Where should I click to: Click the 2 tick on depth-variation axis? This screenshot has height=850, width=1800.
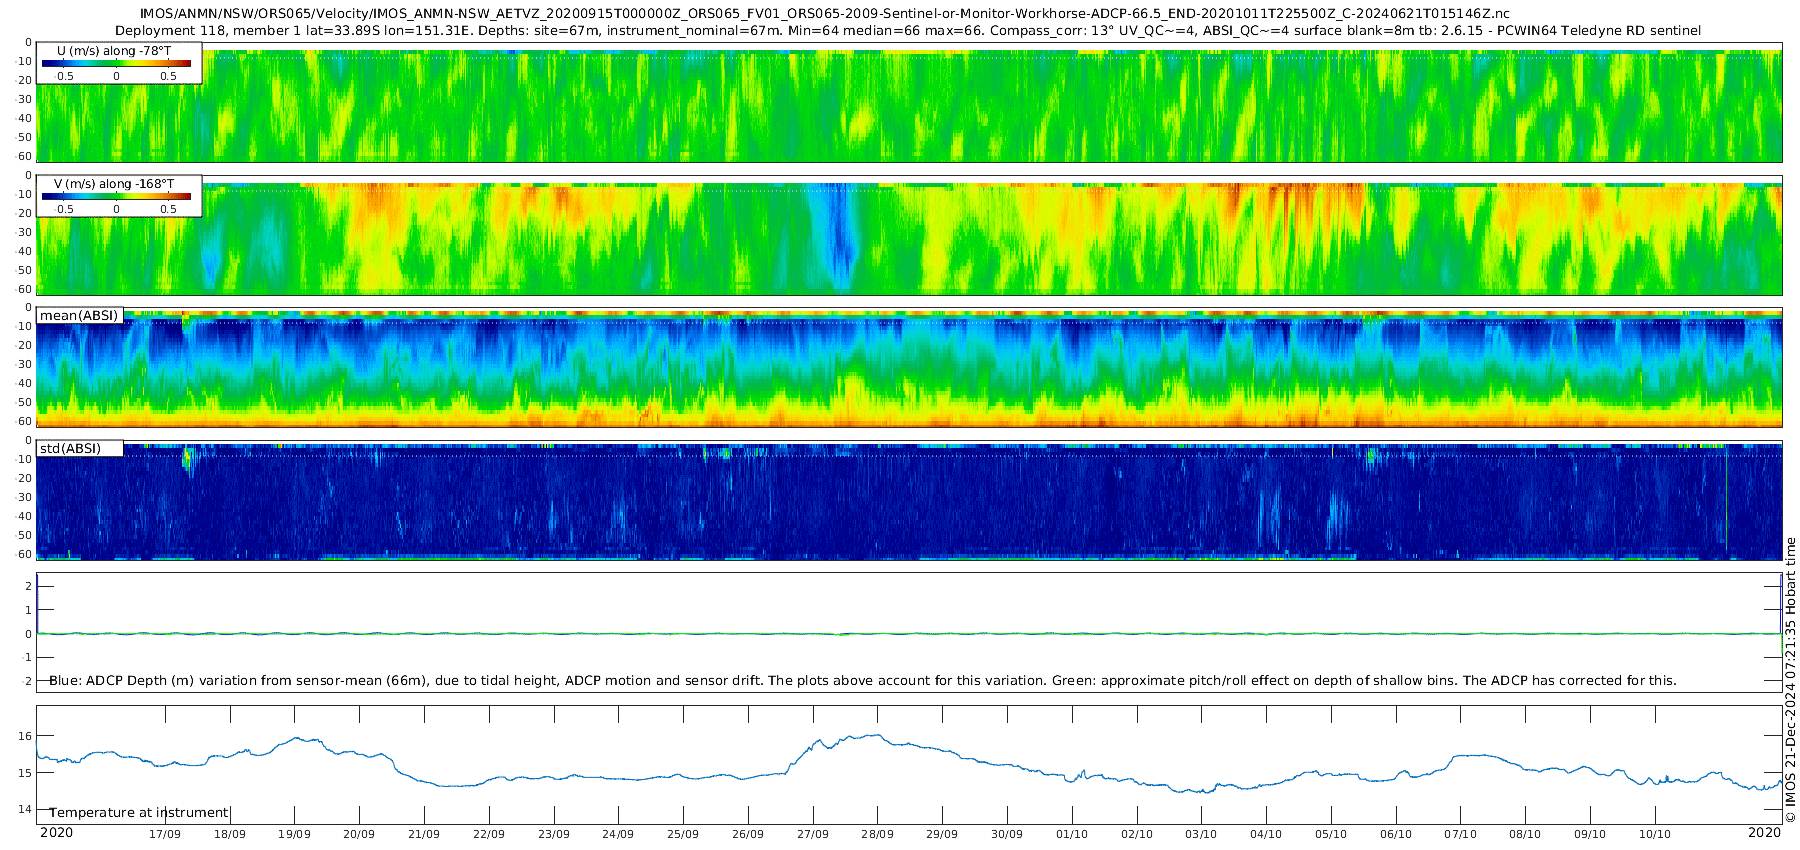tap(28, 586)
